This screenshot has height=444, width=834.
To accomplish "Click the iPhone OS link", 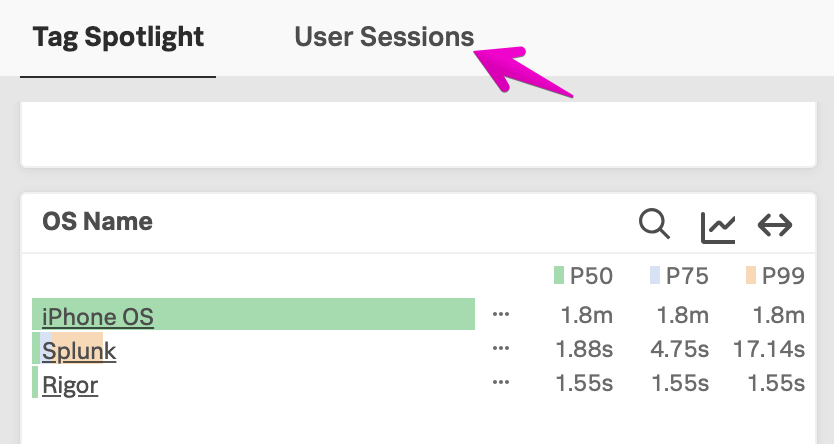I will coord(98,317).
